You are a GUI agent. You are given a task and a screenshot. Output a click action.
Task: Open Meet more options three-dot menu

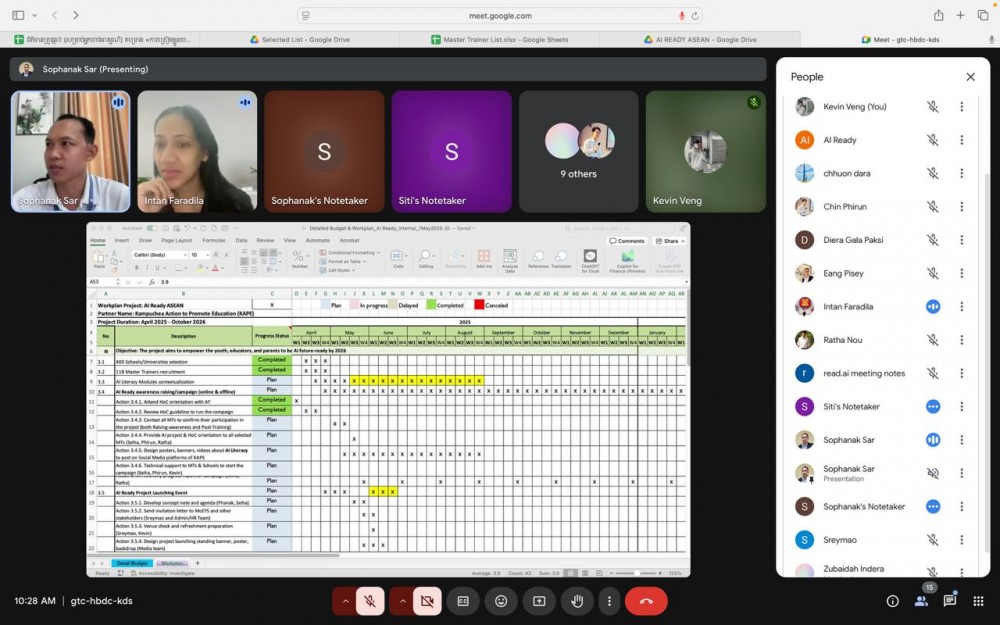(x=609, y=601)
